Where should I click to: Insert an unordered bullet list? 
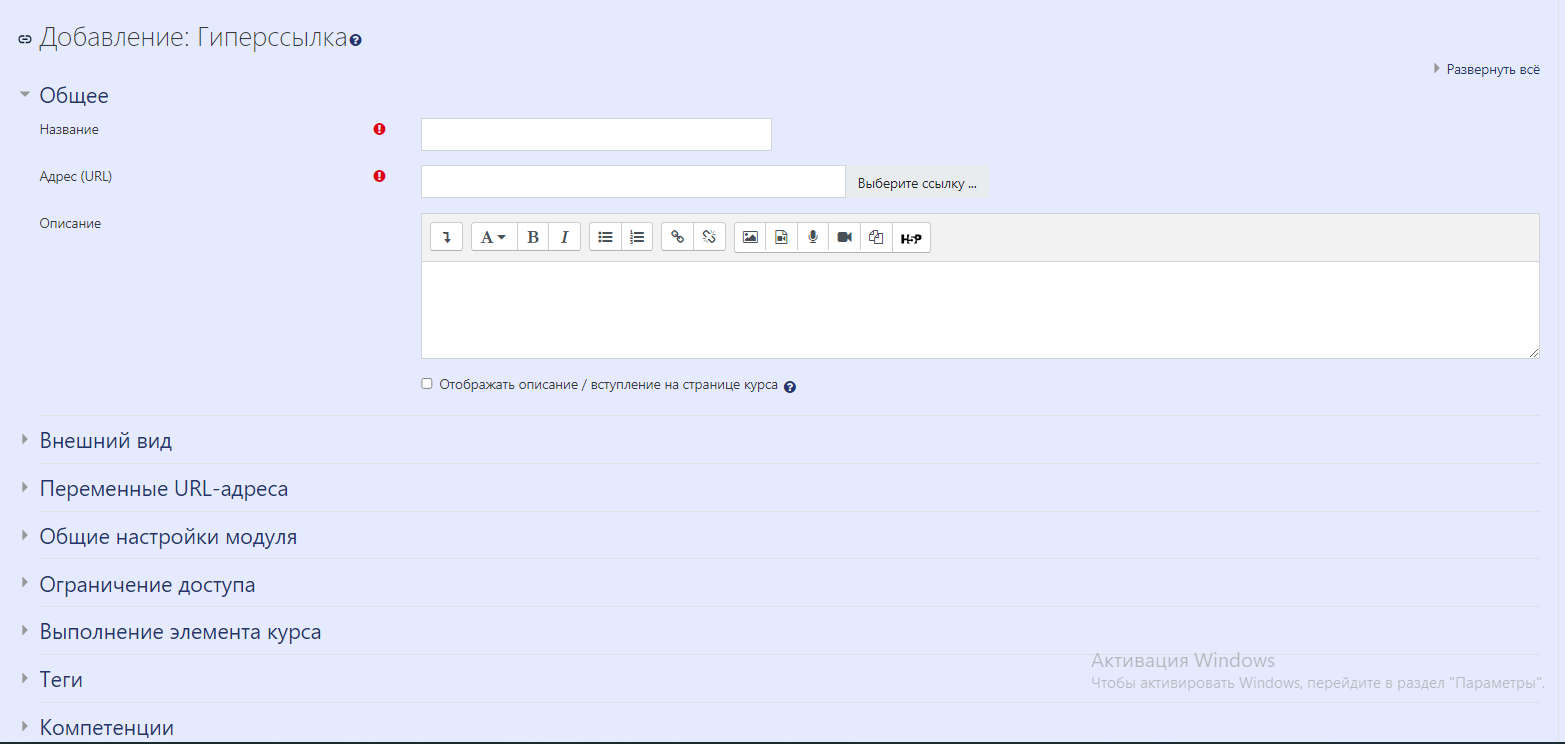pos(605,237)
